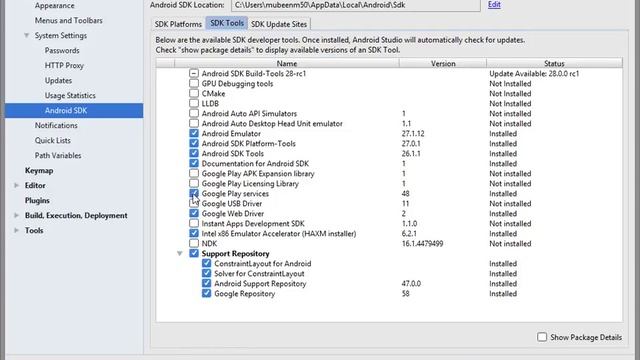Screen dimensions: 640x360
Task: Open Quick Lists settings
Action: click(x=53, y=140)
